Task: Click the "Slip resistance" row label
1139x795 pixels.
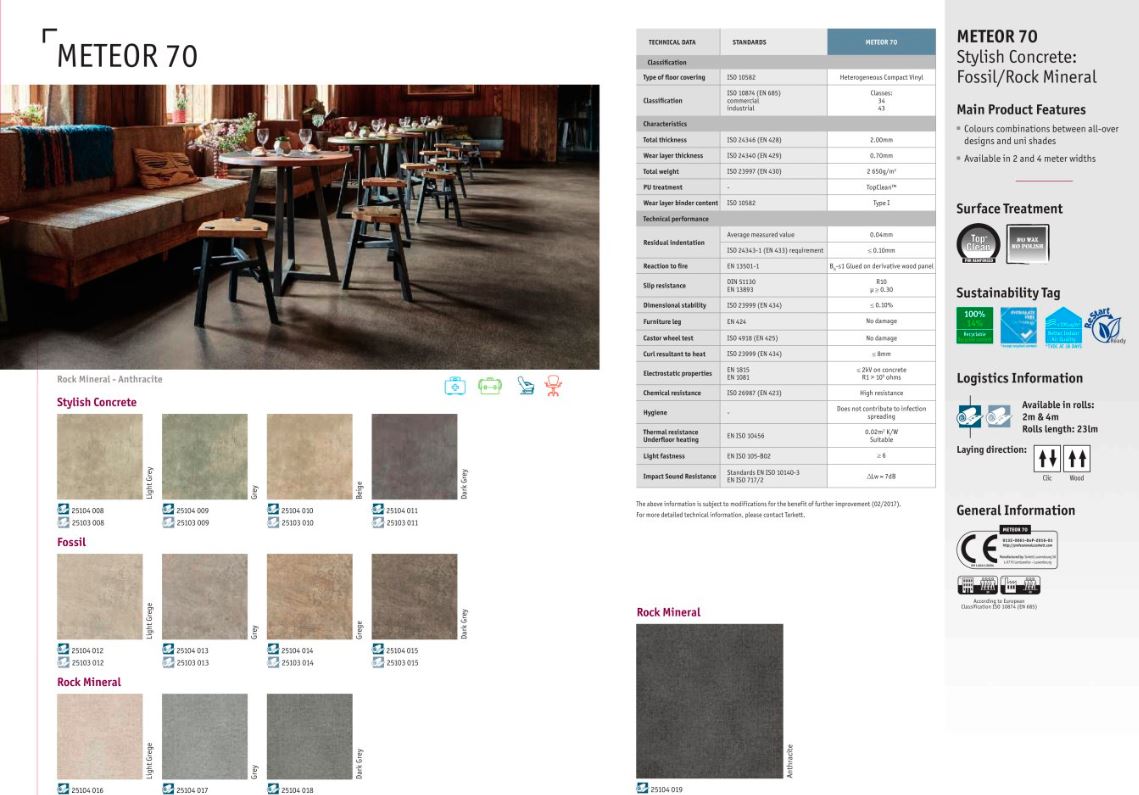Action: [664, 286]
